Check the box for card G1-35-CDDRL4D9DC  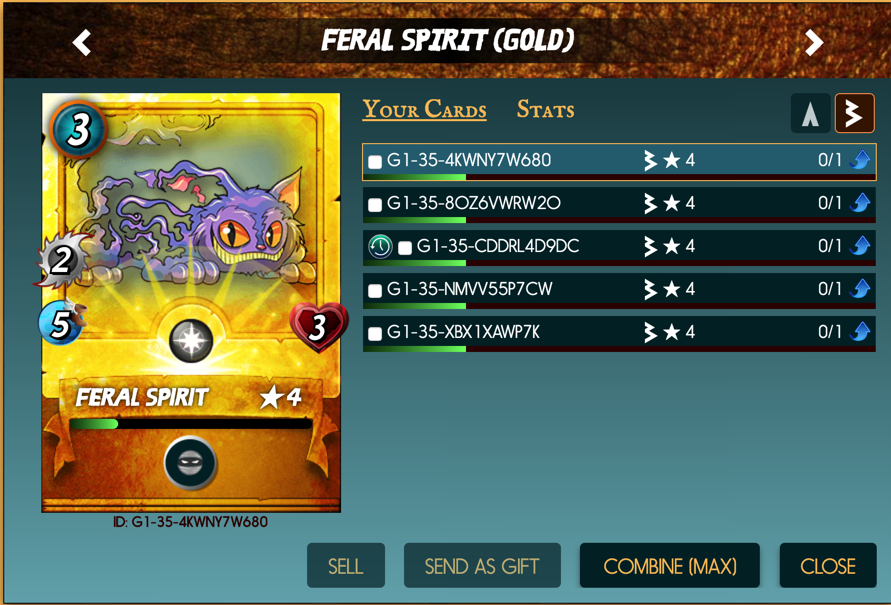[x=405, y=248]
